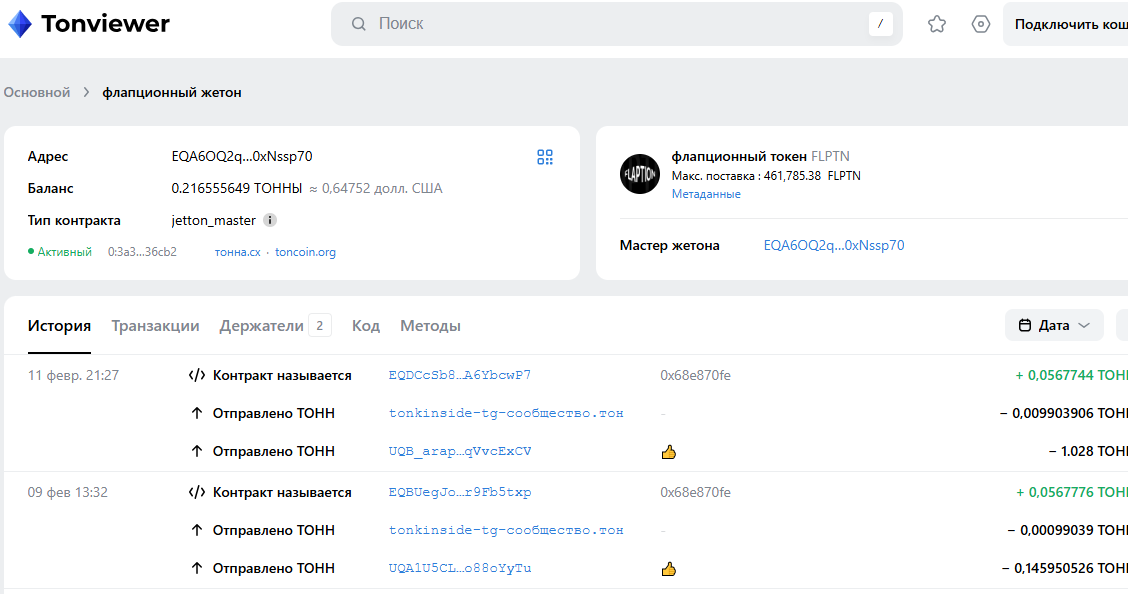Click the slash shortcut key badge
Screen dimensions: 1128x594
click(881, 24)
